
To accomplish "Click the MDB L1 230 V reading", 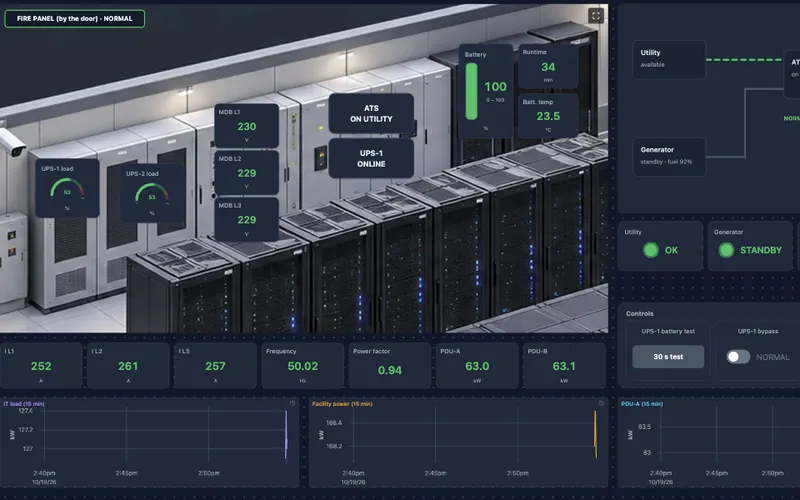I will pos(246,126).
